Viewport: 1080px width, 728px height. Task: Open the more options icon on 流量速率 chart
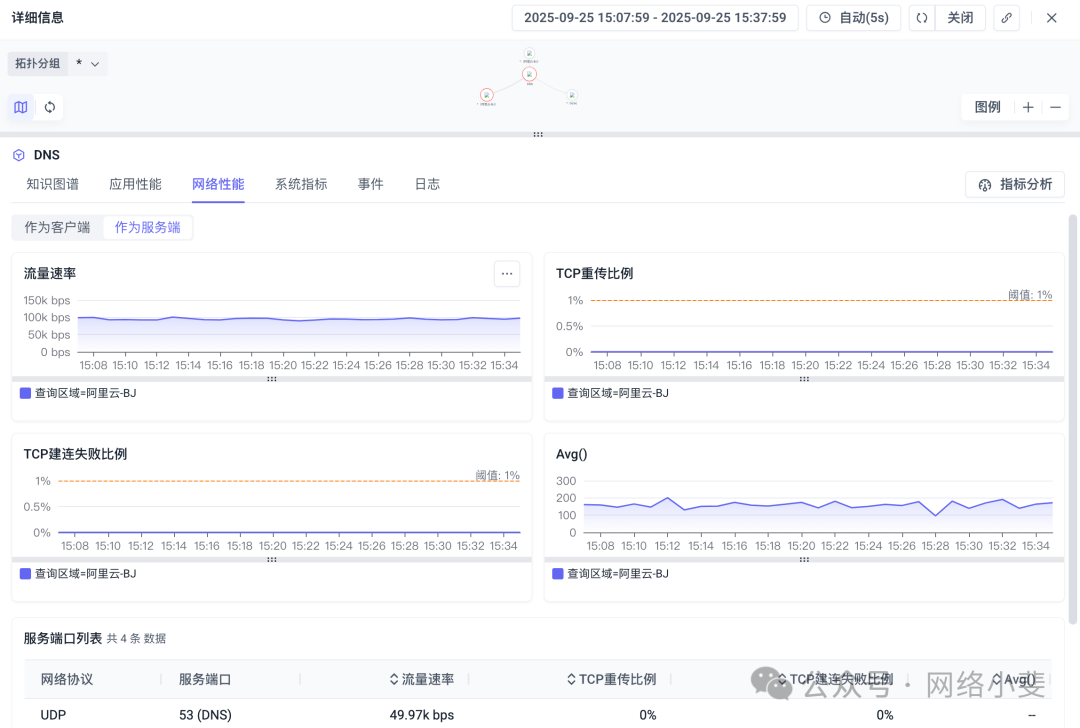[x=507, y=273]
